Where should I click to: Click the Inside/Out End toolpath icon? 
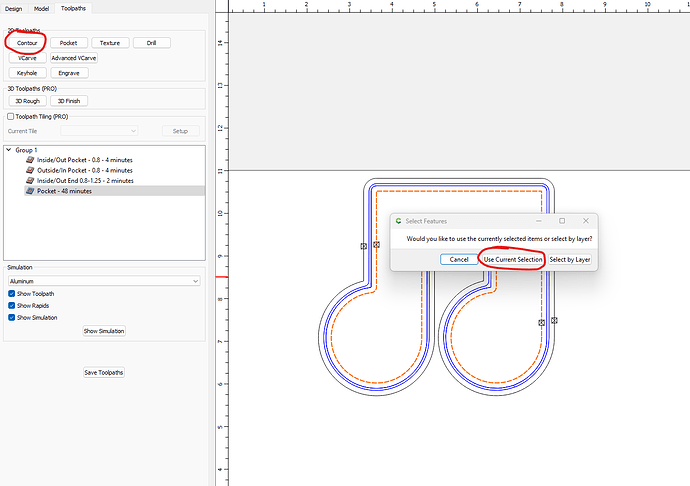click(x=30, y=180)
